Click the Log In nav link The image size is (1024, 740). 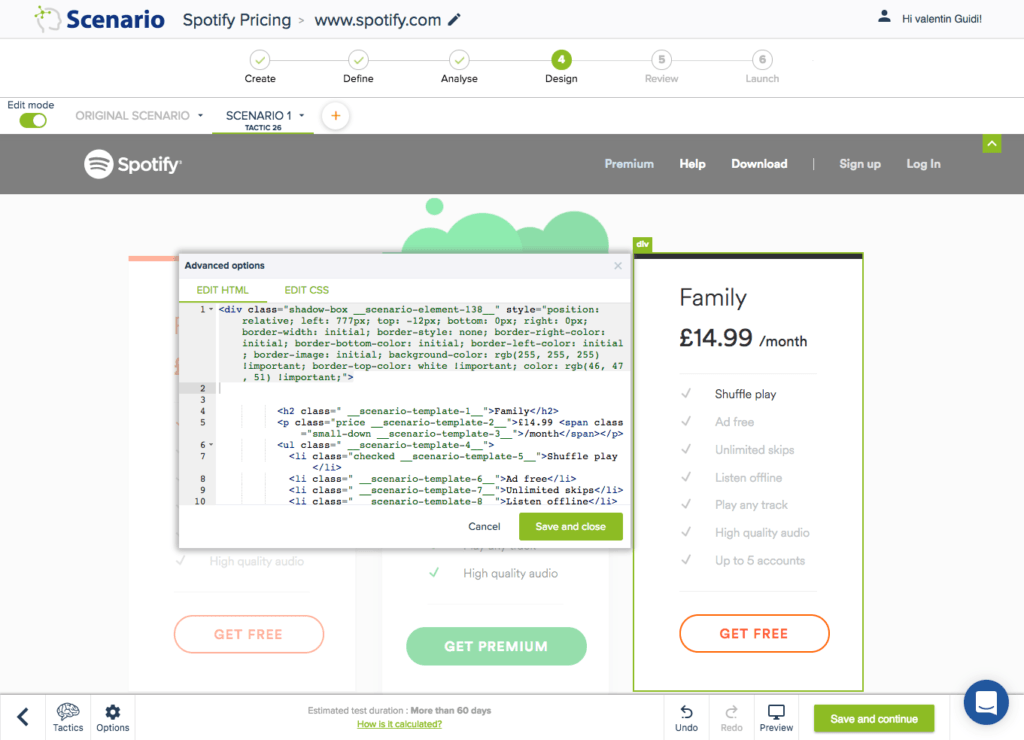click(923, 164)
